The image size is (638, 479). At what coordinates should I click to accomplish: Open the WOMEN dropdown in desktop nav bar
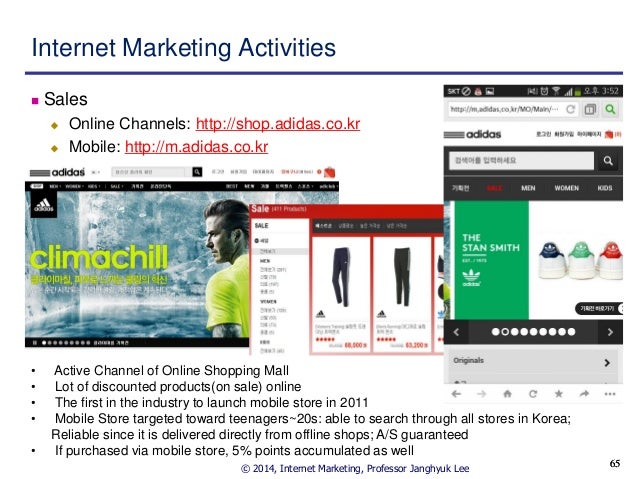point(74,186)
